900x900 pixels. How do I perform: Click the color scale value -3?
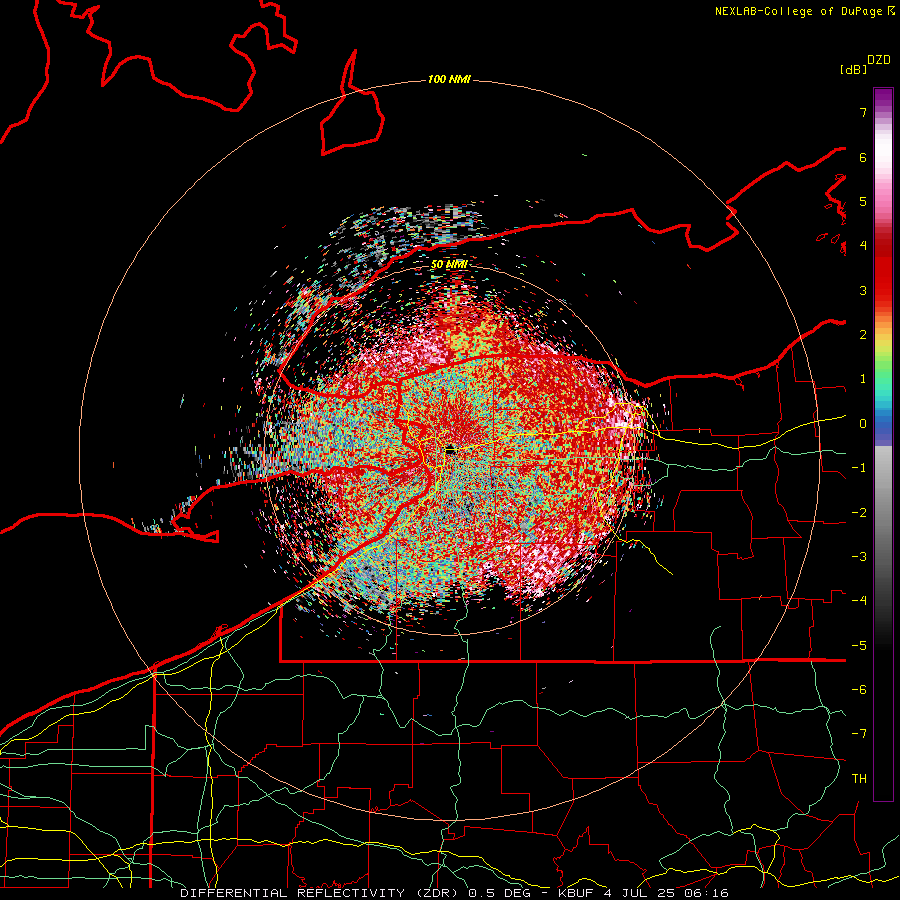pyautogui.click(x=859, y=557)
